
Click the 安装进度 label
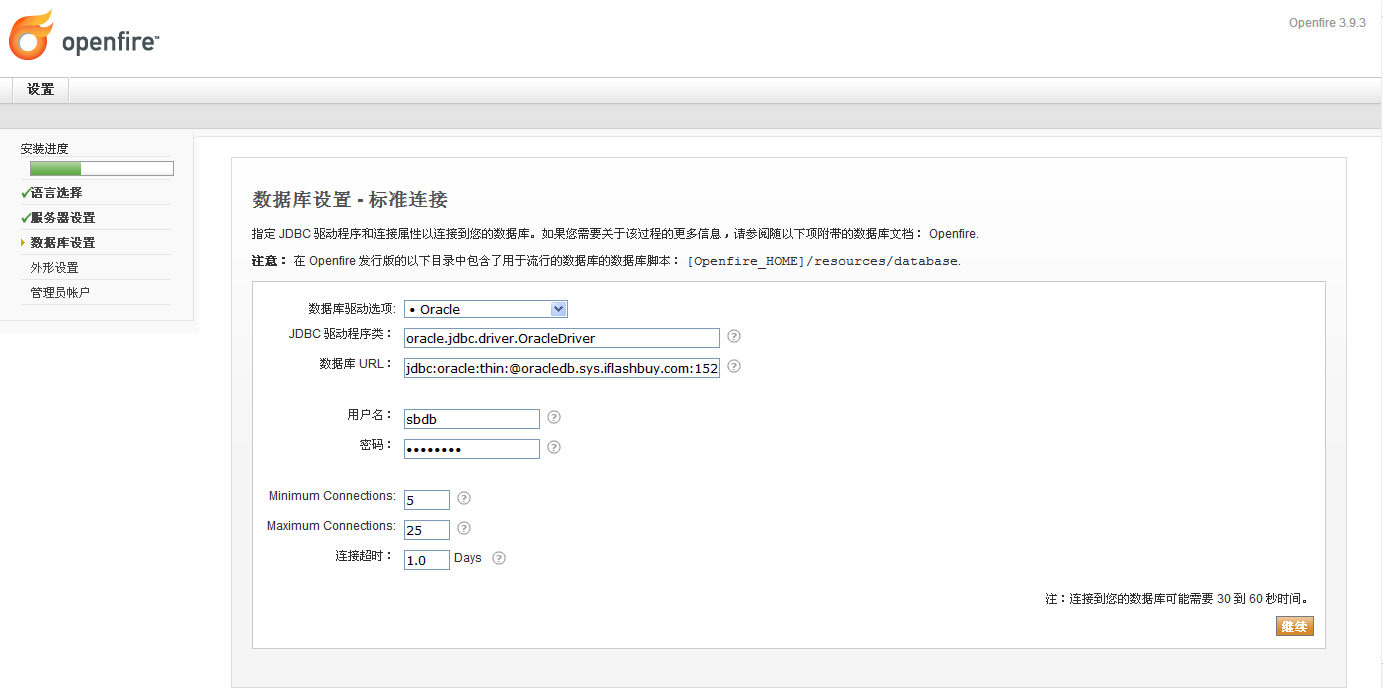click(45, 149)
